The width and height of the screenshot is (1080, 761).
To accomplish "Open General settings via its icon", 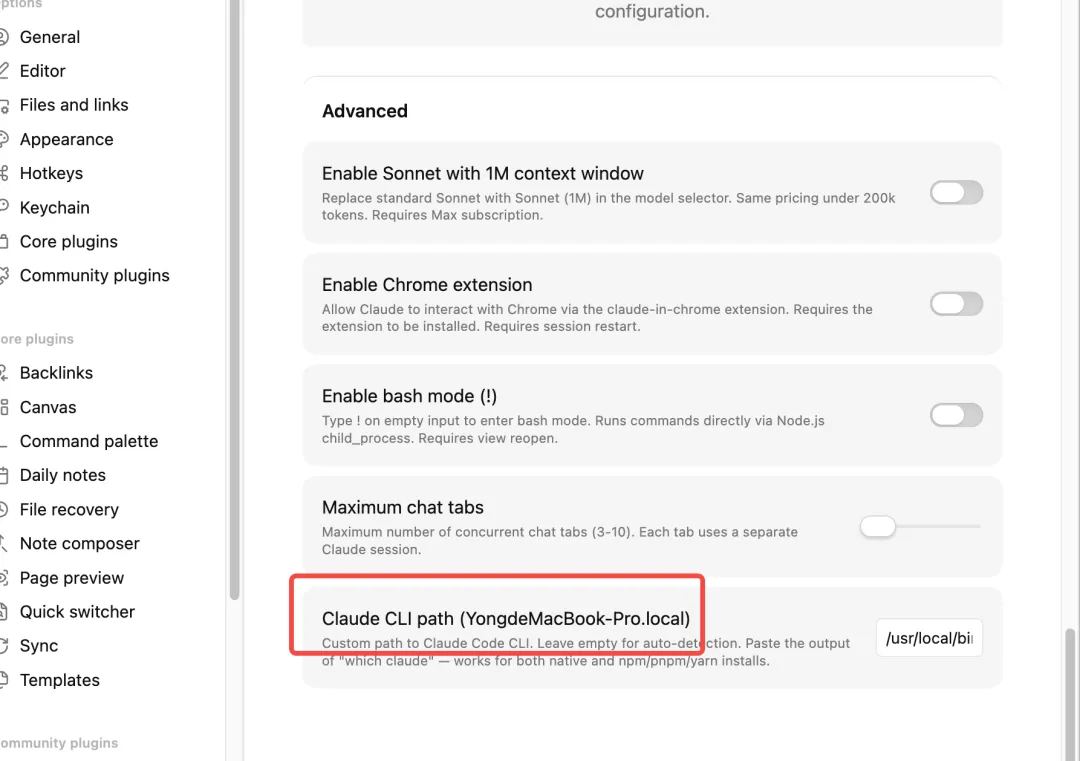I will coord(3,37).
